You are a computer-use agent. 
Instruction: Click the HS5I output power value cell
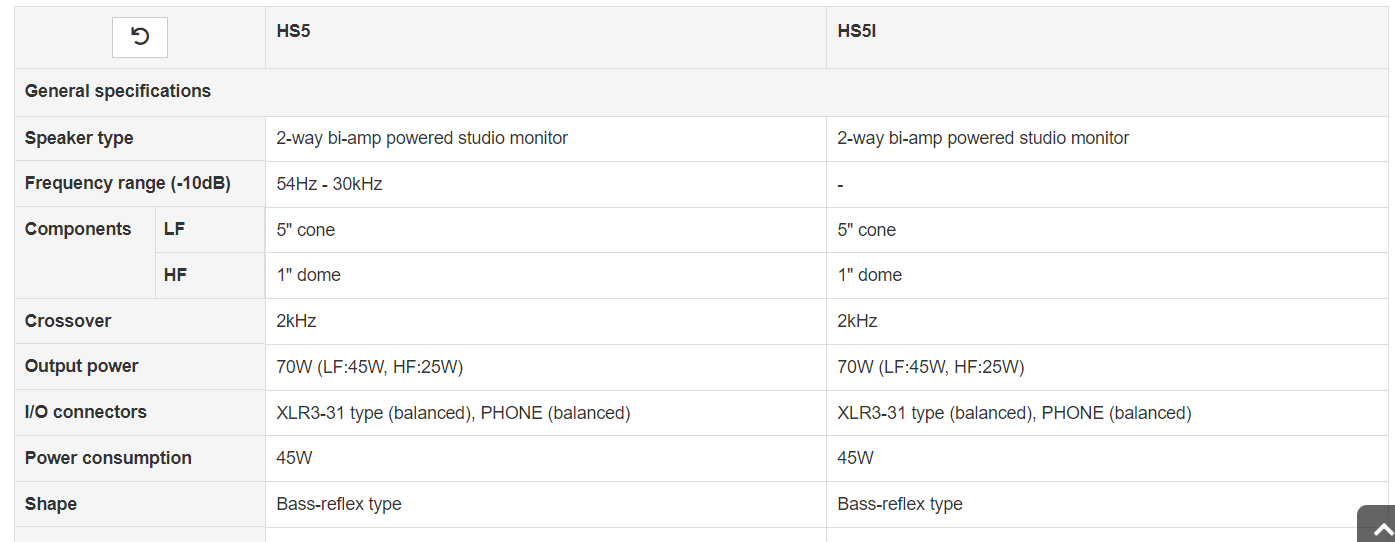[x=931, y=367]
